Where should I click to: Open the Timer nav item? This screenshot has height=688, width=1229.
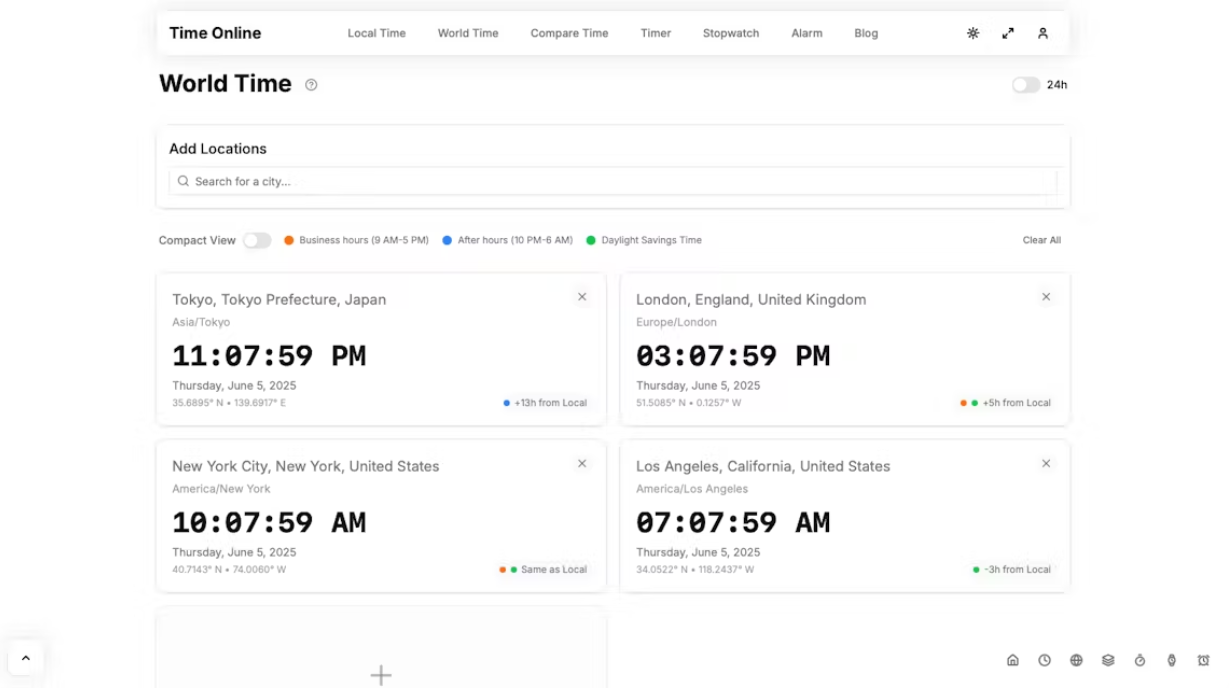(x=656, y=33)
